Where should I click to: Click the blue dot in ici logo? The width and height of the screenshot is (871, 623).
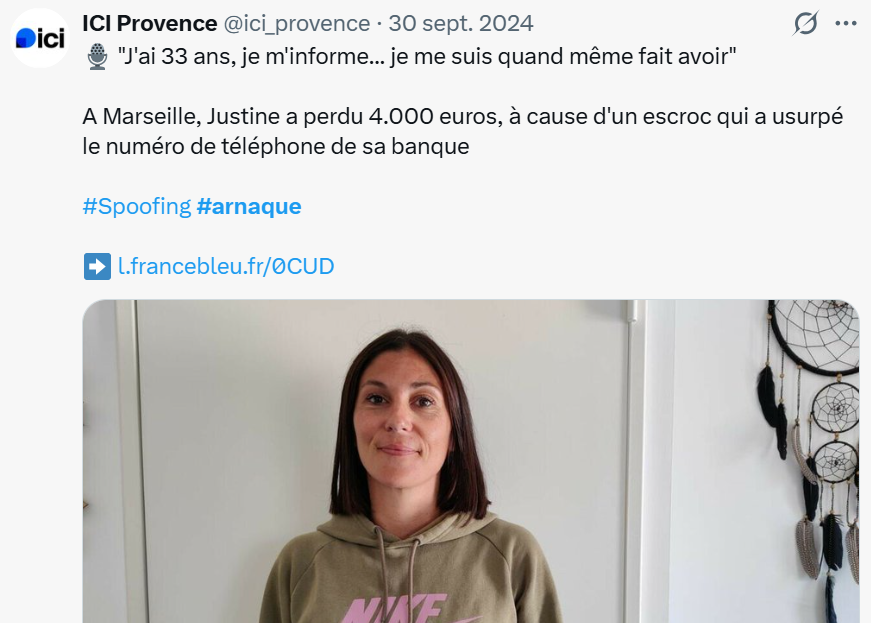coord(26,38)
